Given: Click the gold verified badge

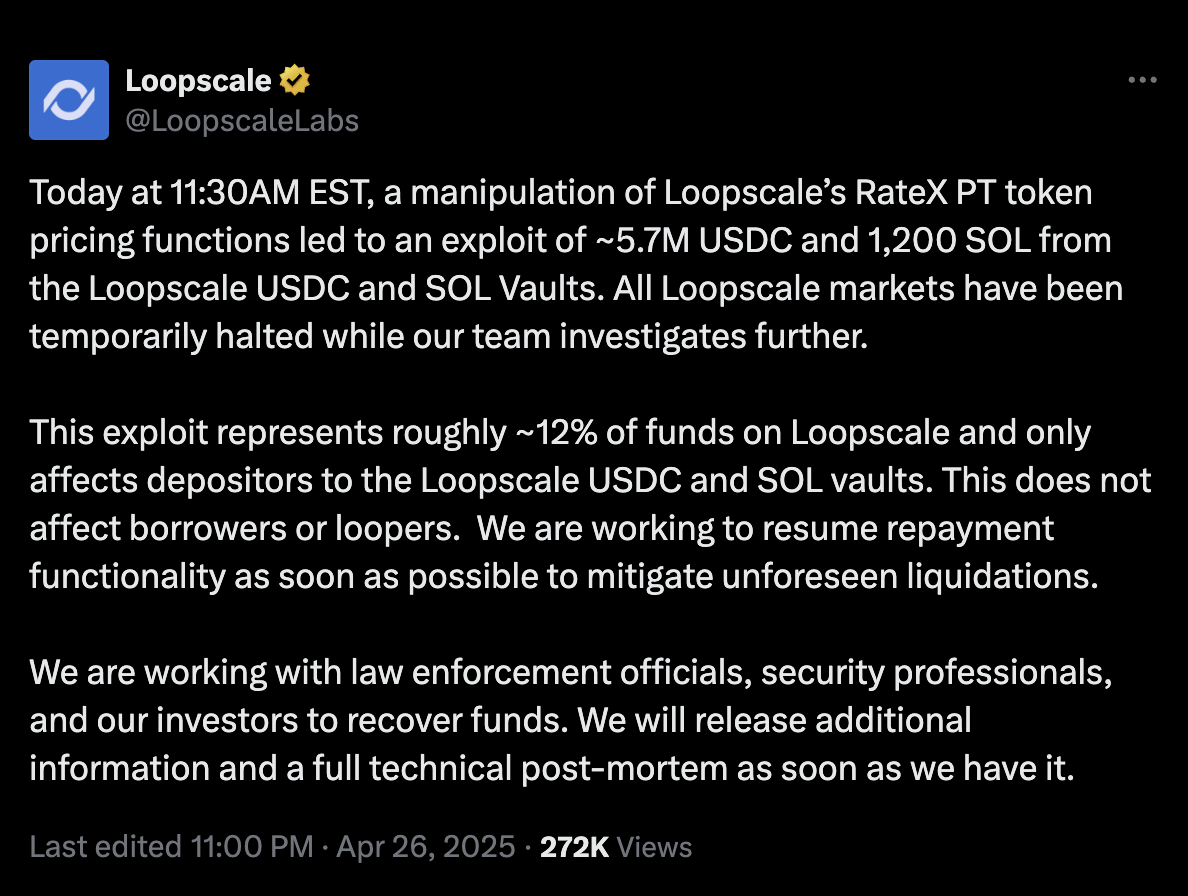Looking at the screenshot, I should coord(295,80).
